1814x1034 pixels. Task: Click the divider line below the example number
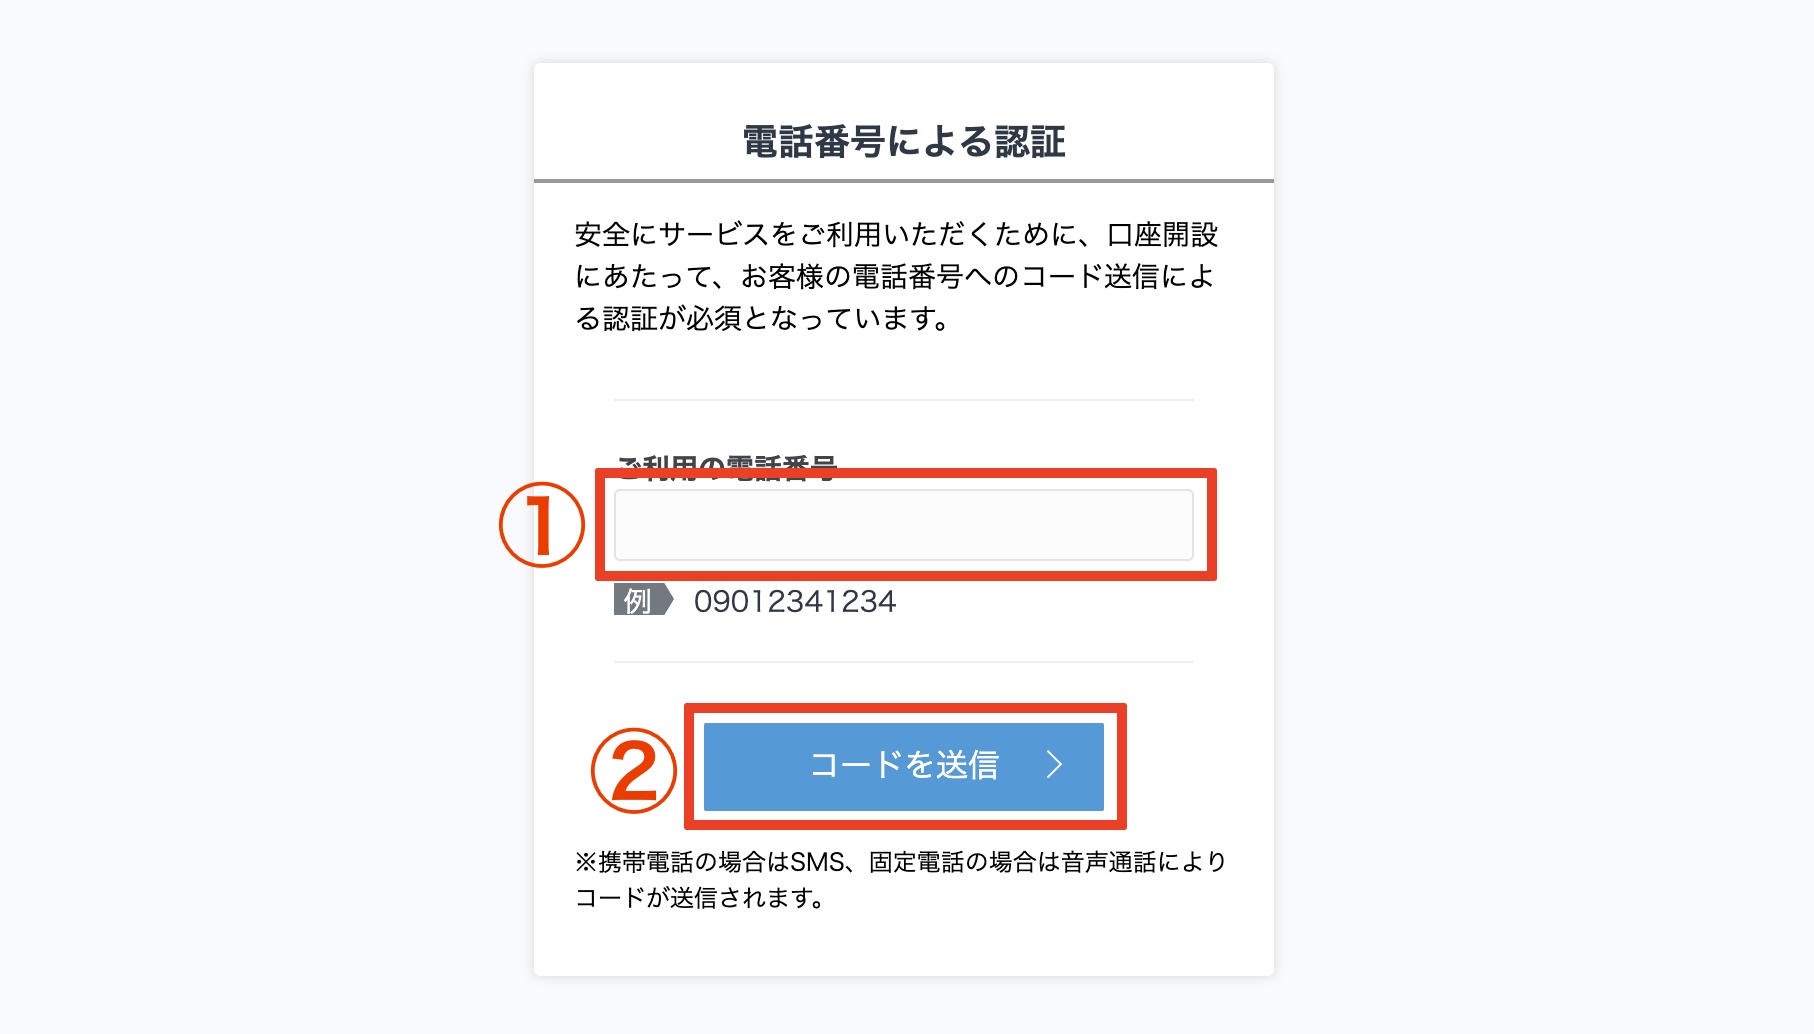pos(903,662)
